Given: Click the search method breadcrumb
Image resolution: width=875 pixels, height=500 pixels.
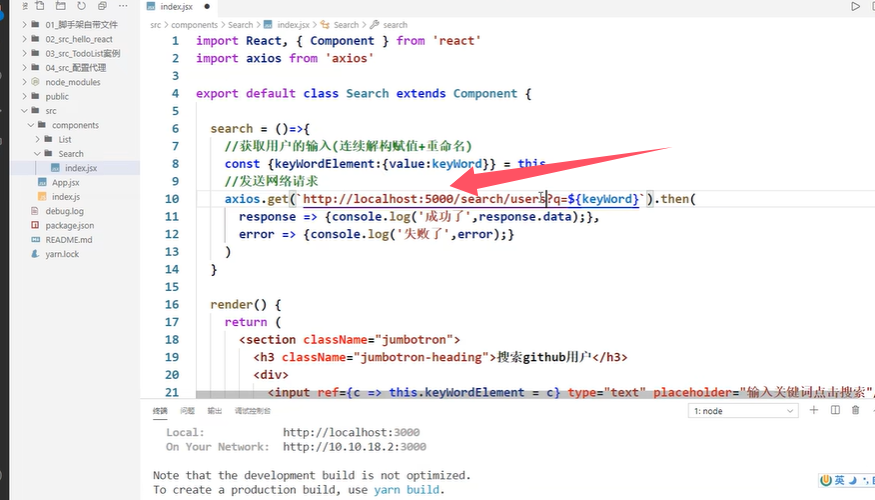Looking at the screenshot, I should click(395, 25).
